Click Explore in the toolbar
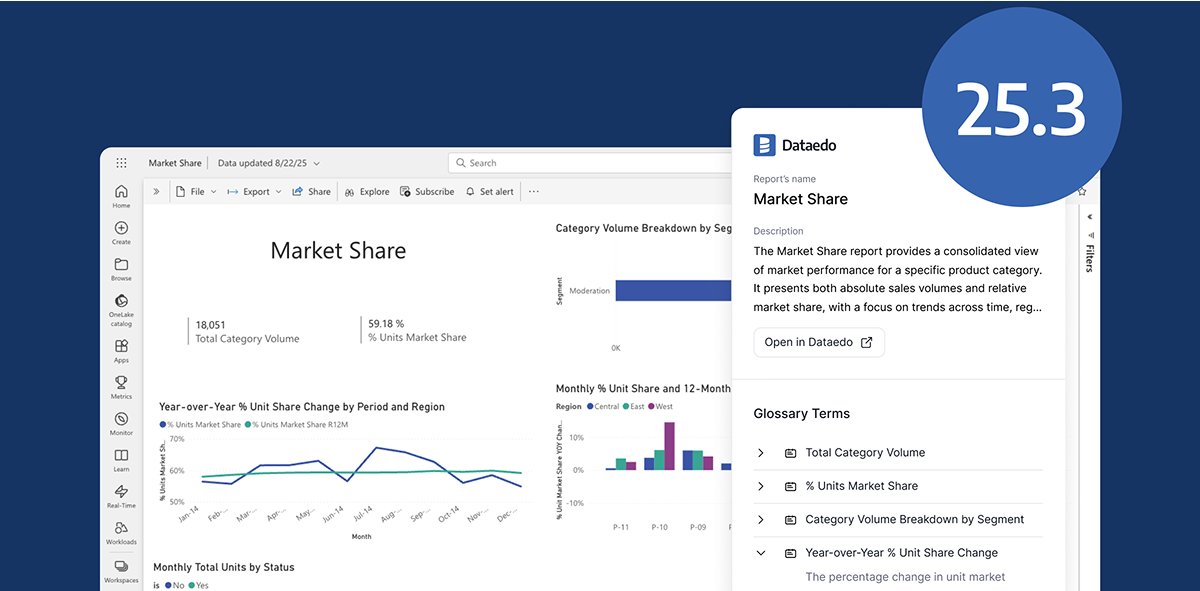The image size is (1200, 591). pos(367,191)
